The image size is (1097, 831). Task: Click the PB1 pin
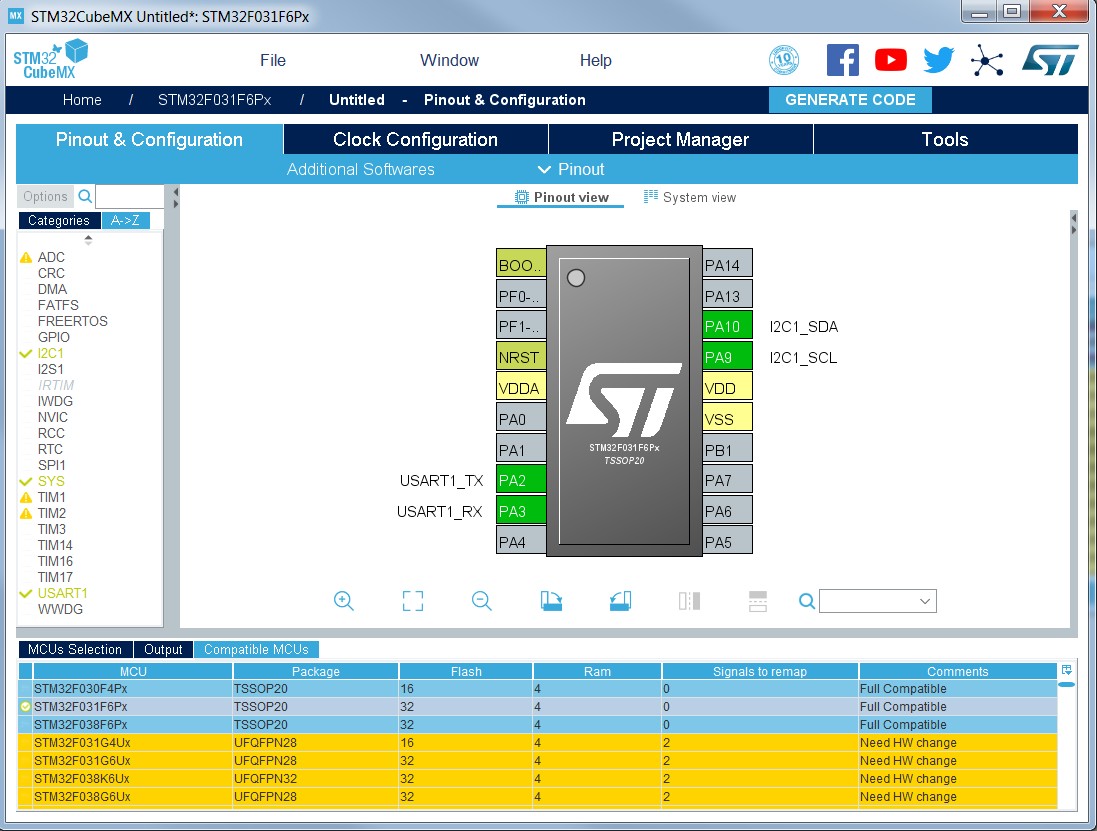pyautogui.click(x=727, y=450)
